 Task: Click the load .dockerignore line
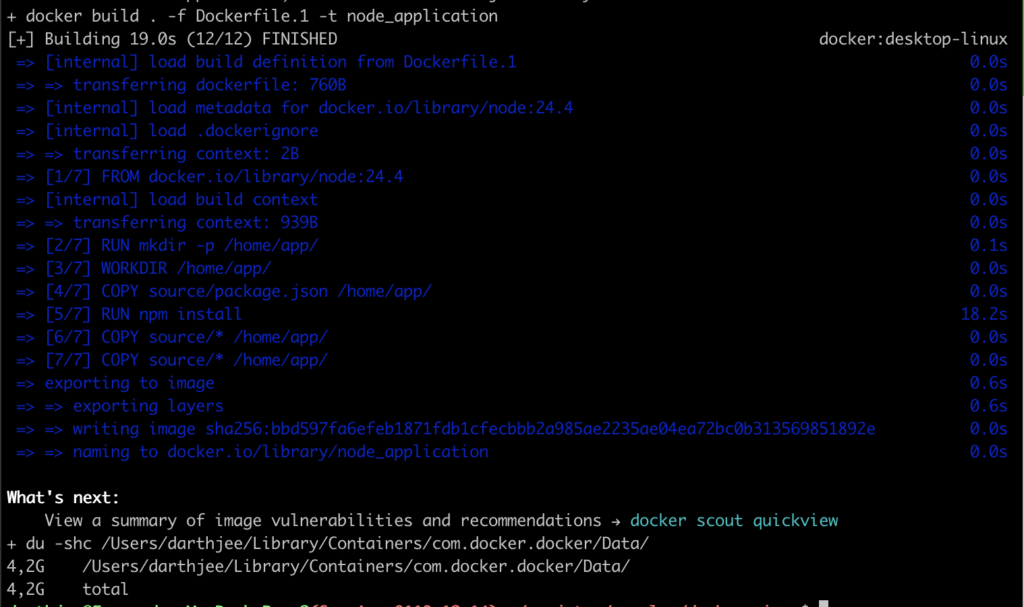pyautogui.click(x=181, y=130)
